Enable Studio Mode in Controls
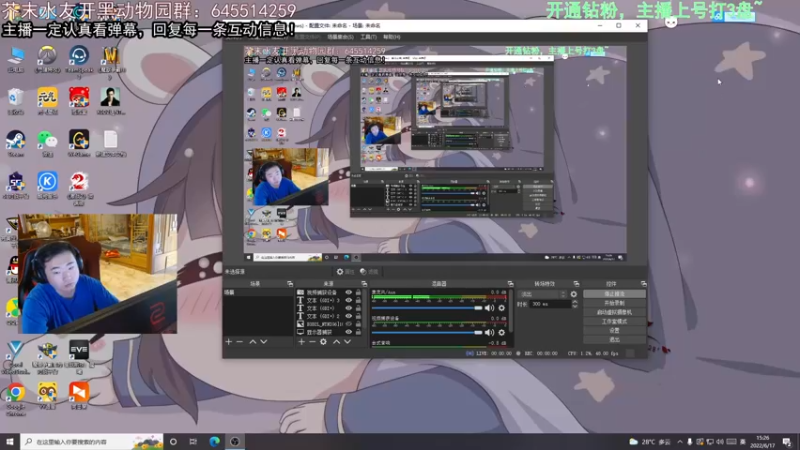This screenshot has width=800, height=450. coord(614,321)
